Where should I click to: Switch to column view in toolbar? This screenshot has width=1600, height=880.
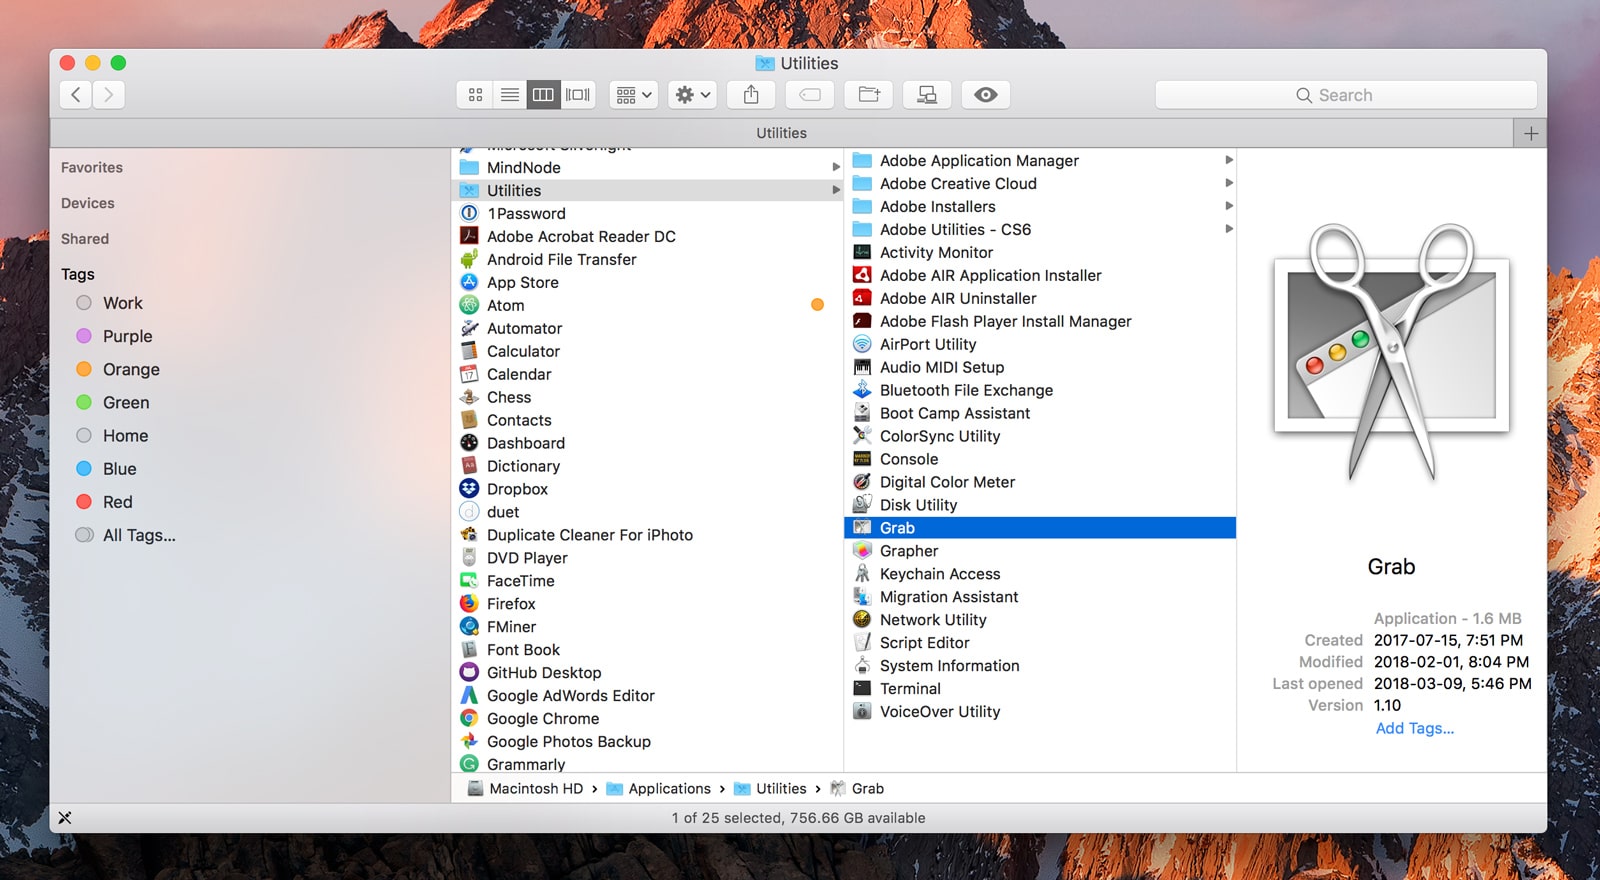(x=543, y=95)
